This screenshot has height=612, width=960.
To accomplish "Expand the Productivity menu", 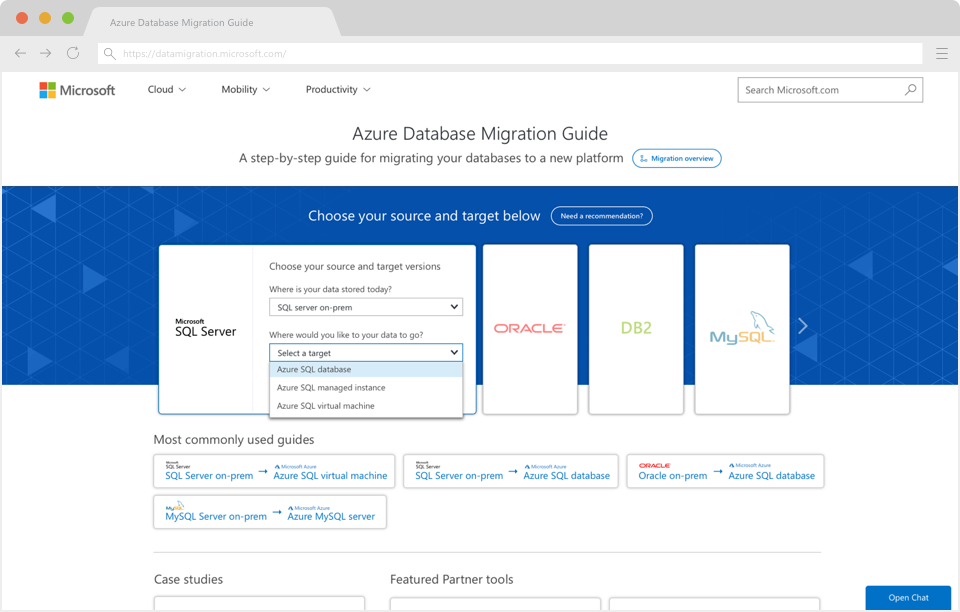I will (x=338, y=89).
